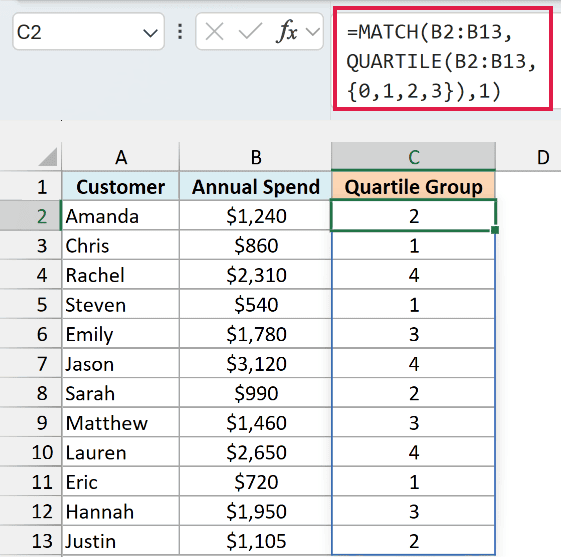Screen dimensions: 561x557
Task: Click the $1,780 cell
Action: (x=255, y=334)
